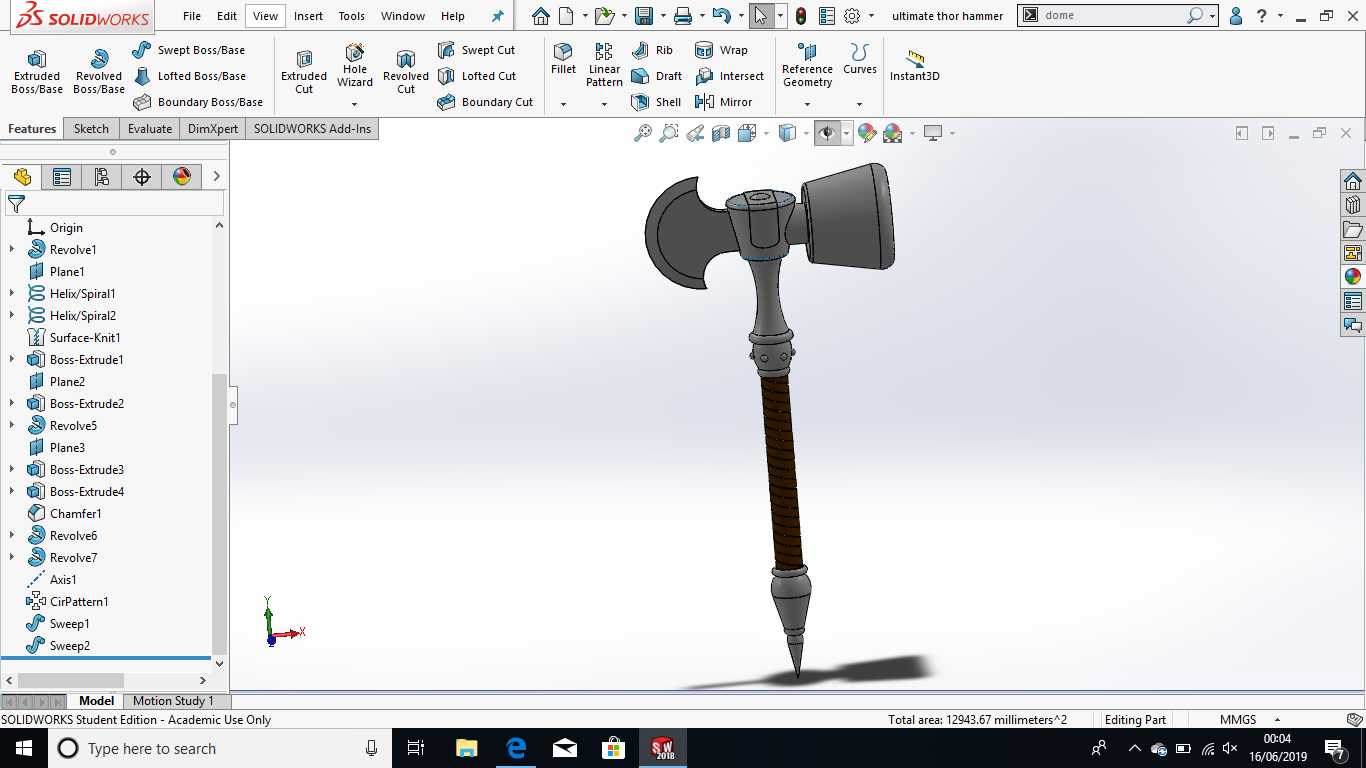Click the Surface-Knit1 feature
Viewport: 1366px width, 768px height.
click(73, 338)
